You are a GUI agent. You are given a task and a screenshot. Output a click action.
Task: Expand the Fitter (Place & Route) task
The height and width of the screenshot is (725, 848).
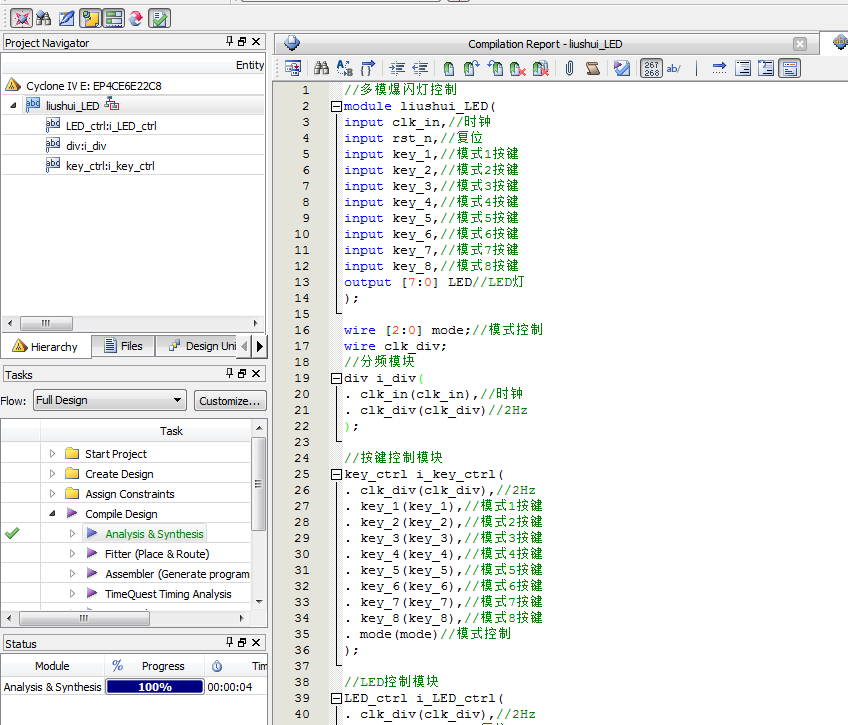[x=72, y=554]
